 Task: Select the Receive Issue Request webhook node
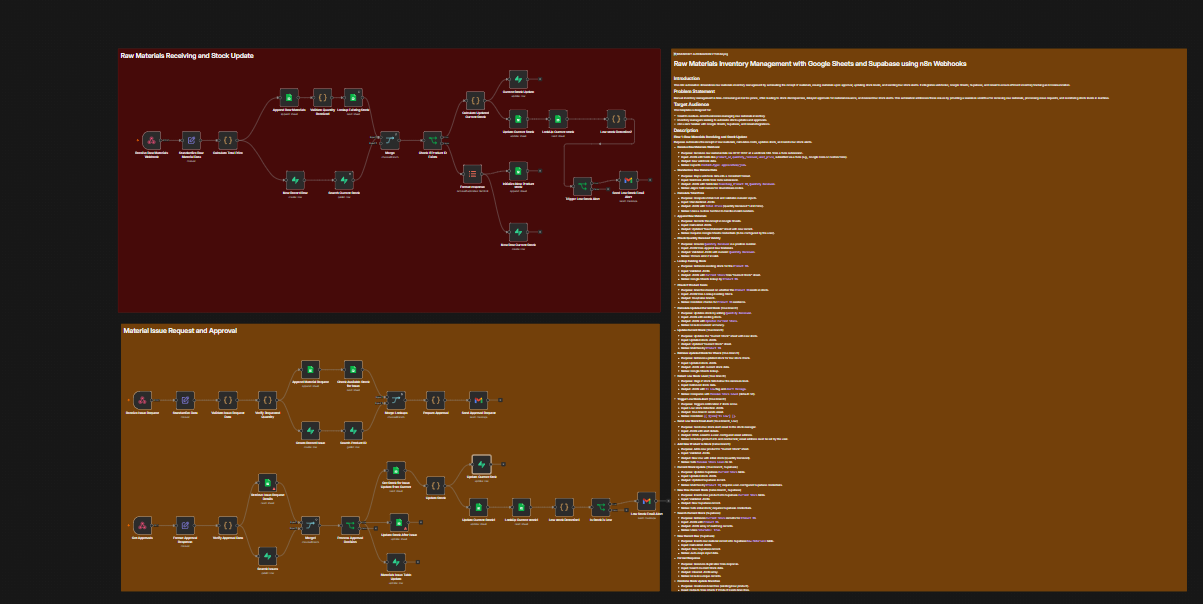coord(142,399)
